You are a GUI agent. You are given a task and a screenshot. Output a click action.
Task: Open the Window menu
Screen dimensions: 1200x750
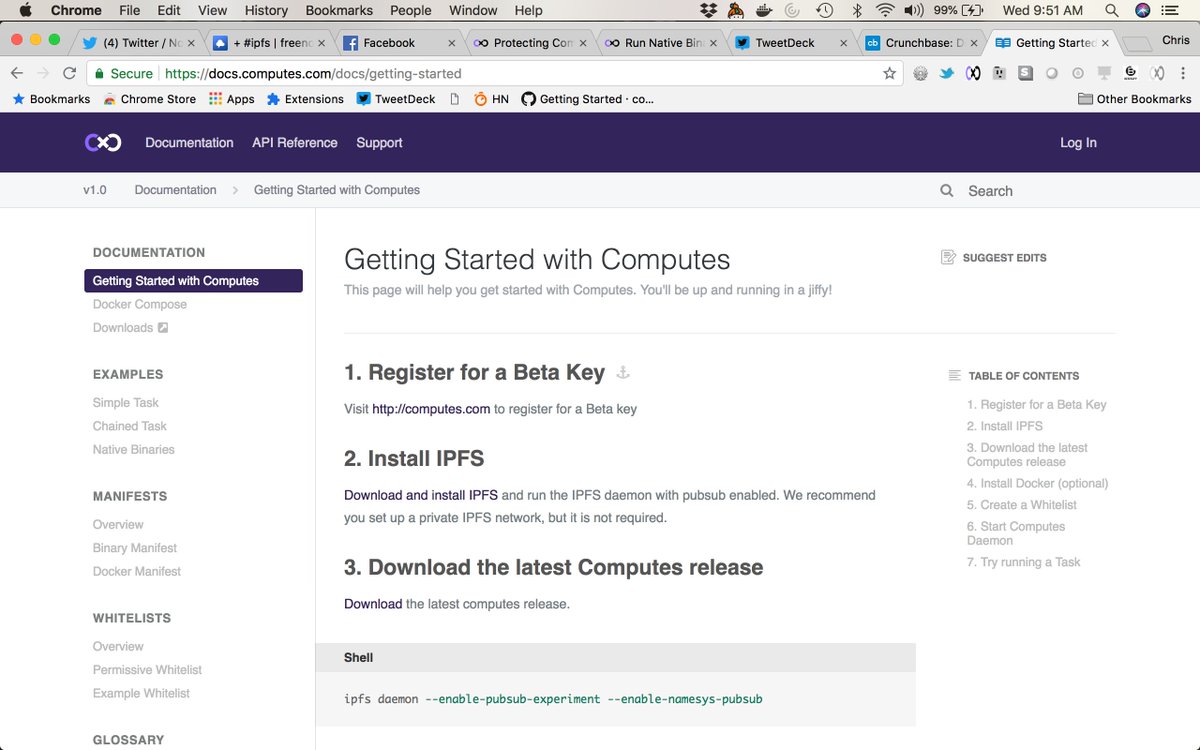[473, 11]
